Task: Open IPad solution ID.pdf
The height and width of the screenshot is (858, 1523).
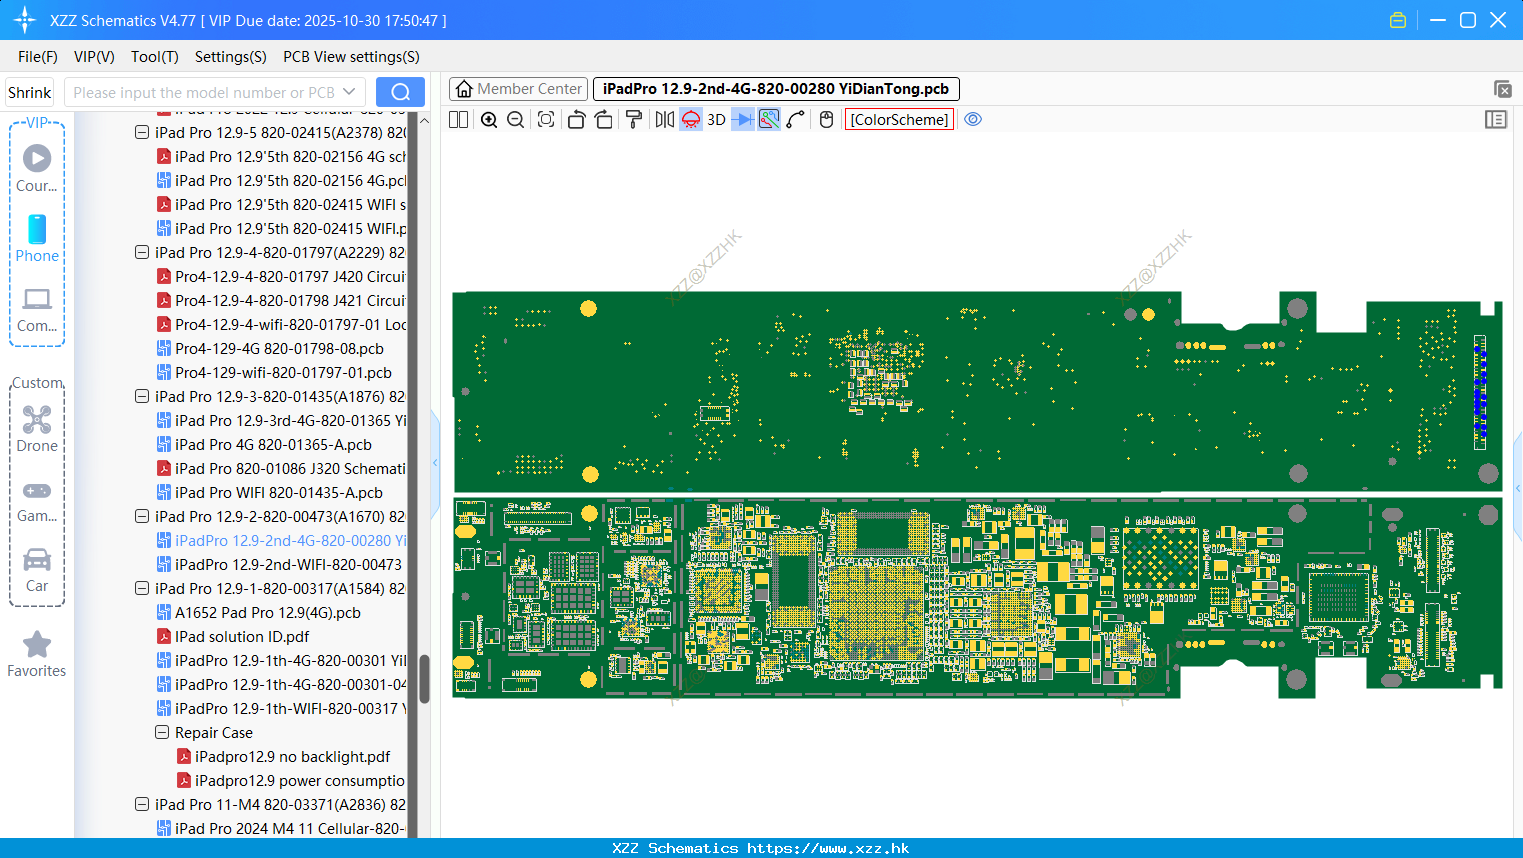Action: (242, 636)
